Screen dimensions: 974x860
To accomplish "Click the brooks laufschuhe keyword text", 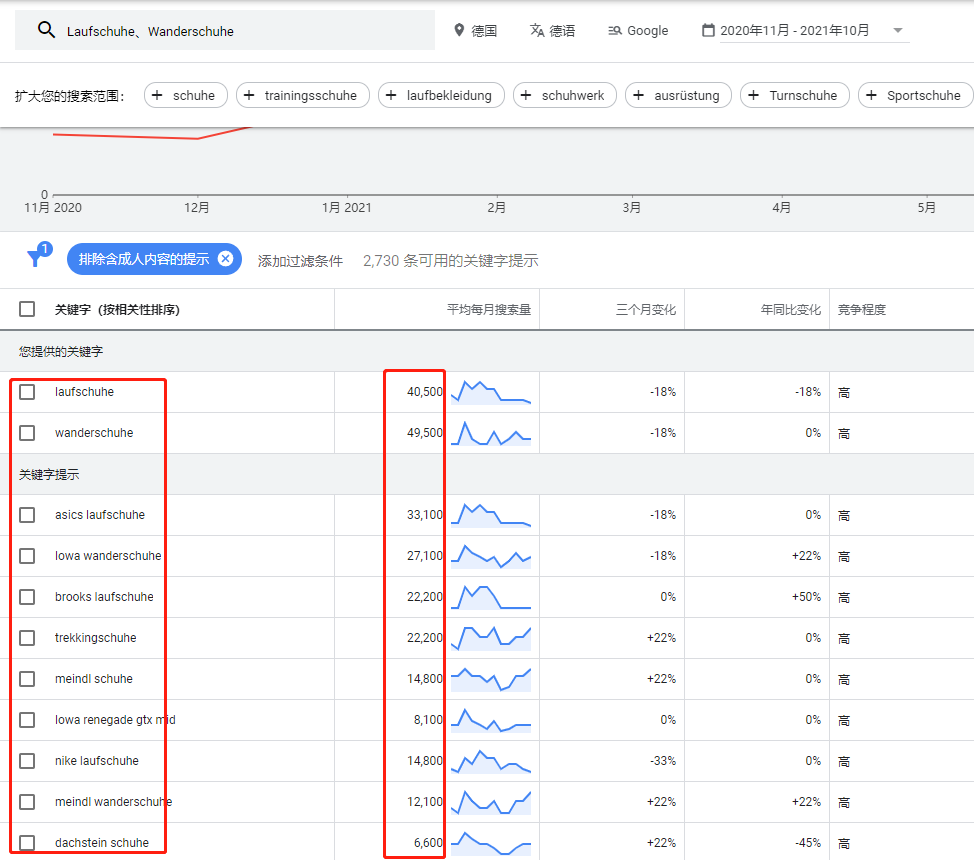I will tap(104, 597).
